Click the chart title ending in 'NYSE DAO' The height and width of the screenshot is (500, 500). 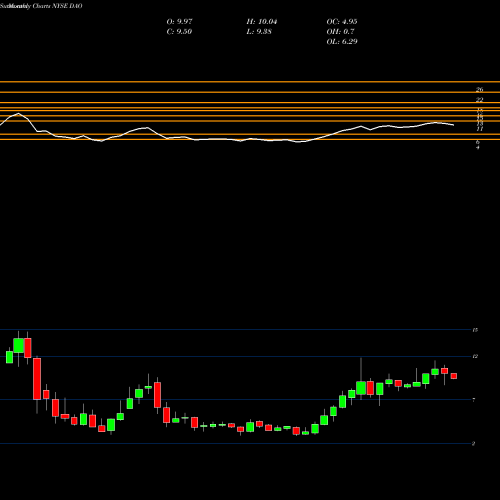[41, 6]
